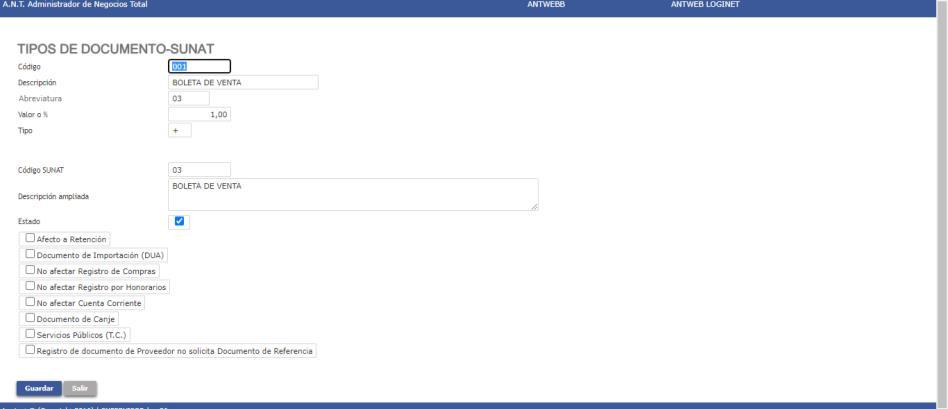This screenshot has height=409, width=948.
Task: Select Servicios Públicos (T.C.) checkbox
Action: (30, 334)
